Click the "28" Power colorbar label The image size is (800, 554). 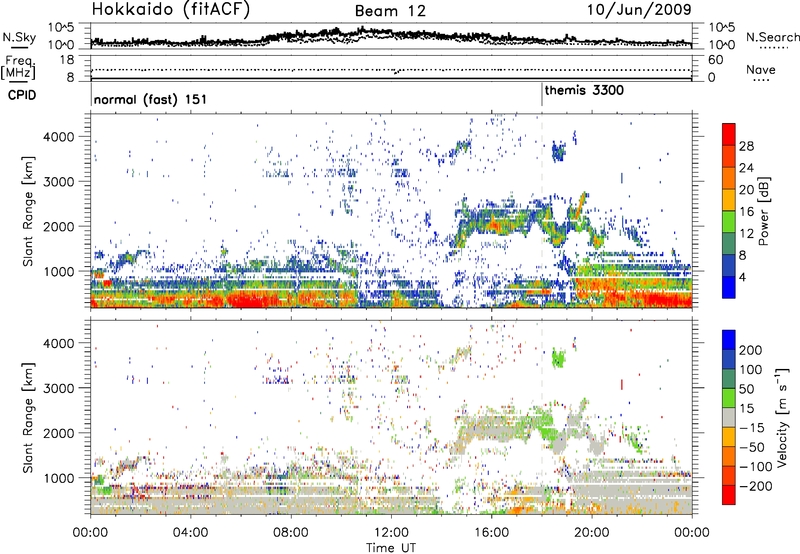[x=746, y=146]
